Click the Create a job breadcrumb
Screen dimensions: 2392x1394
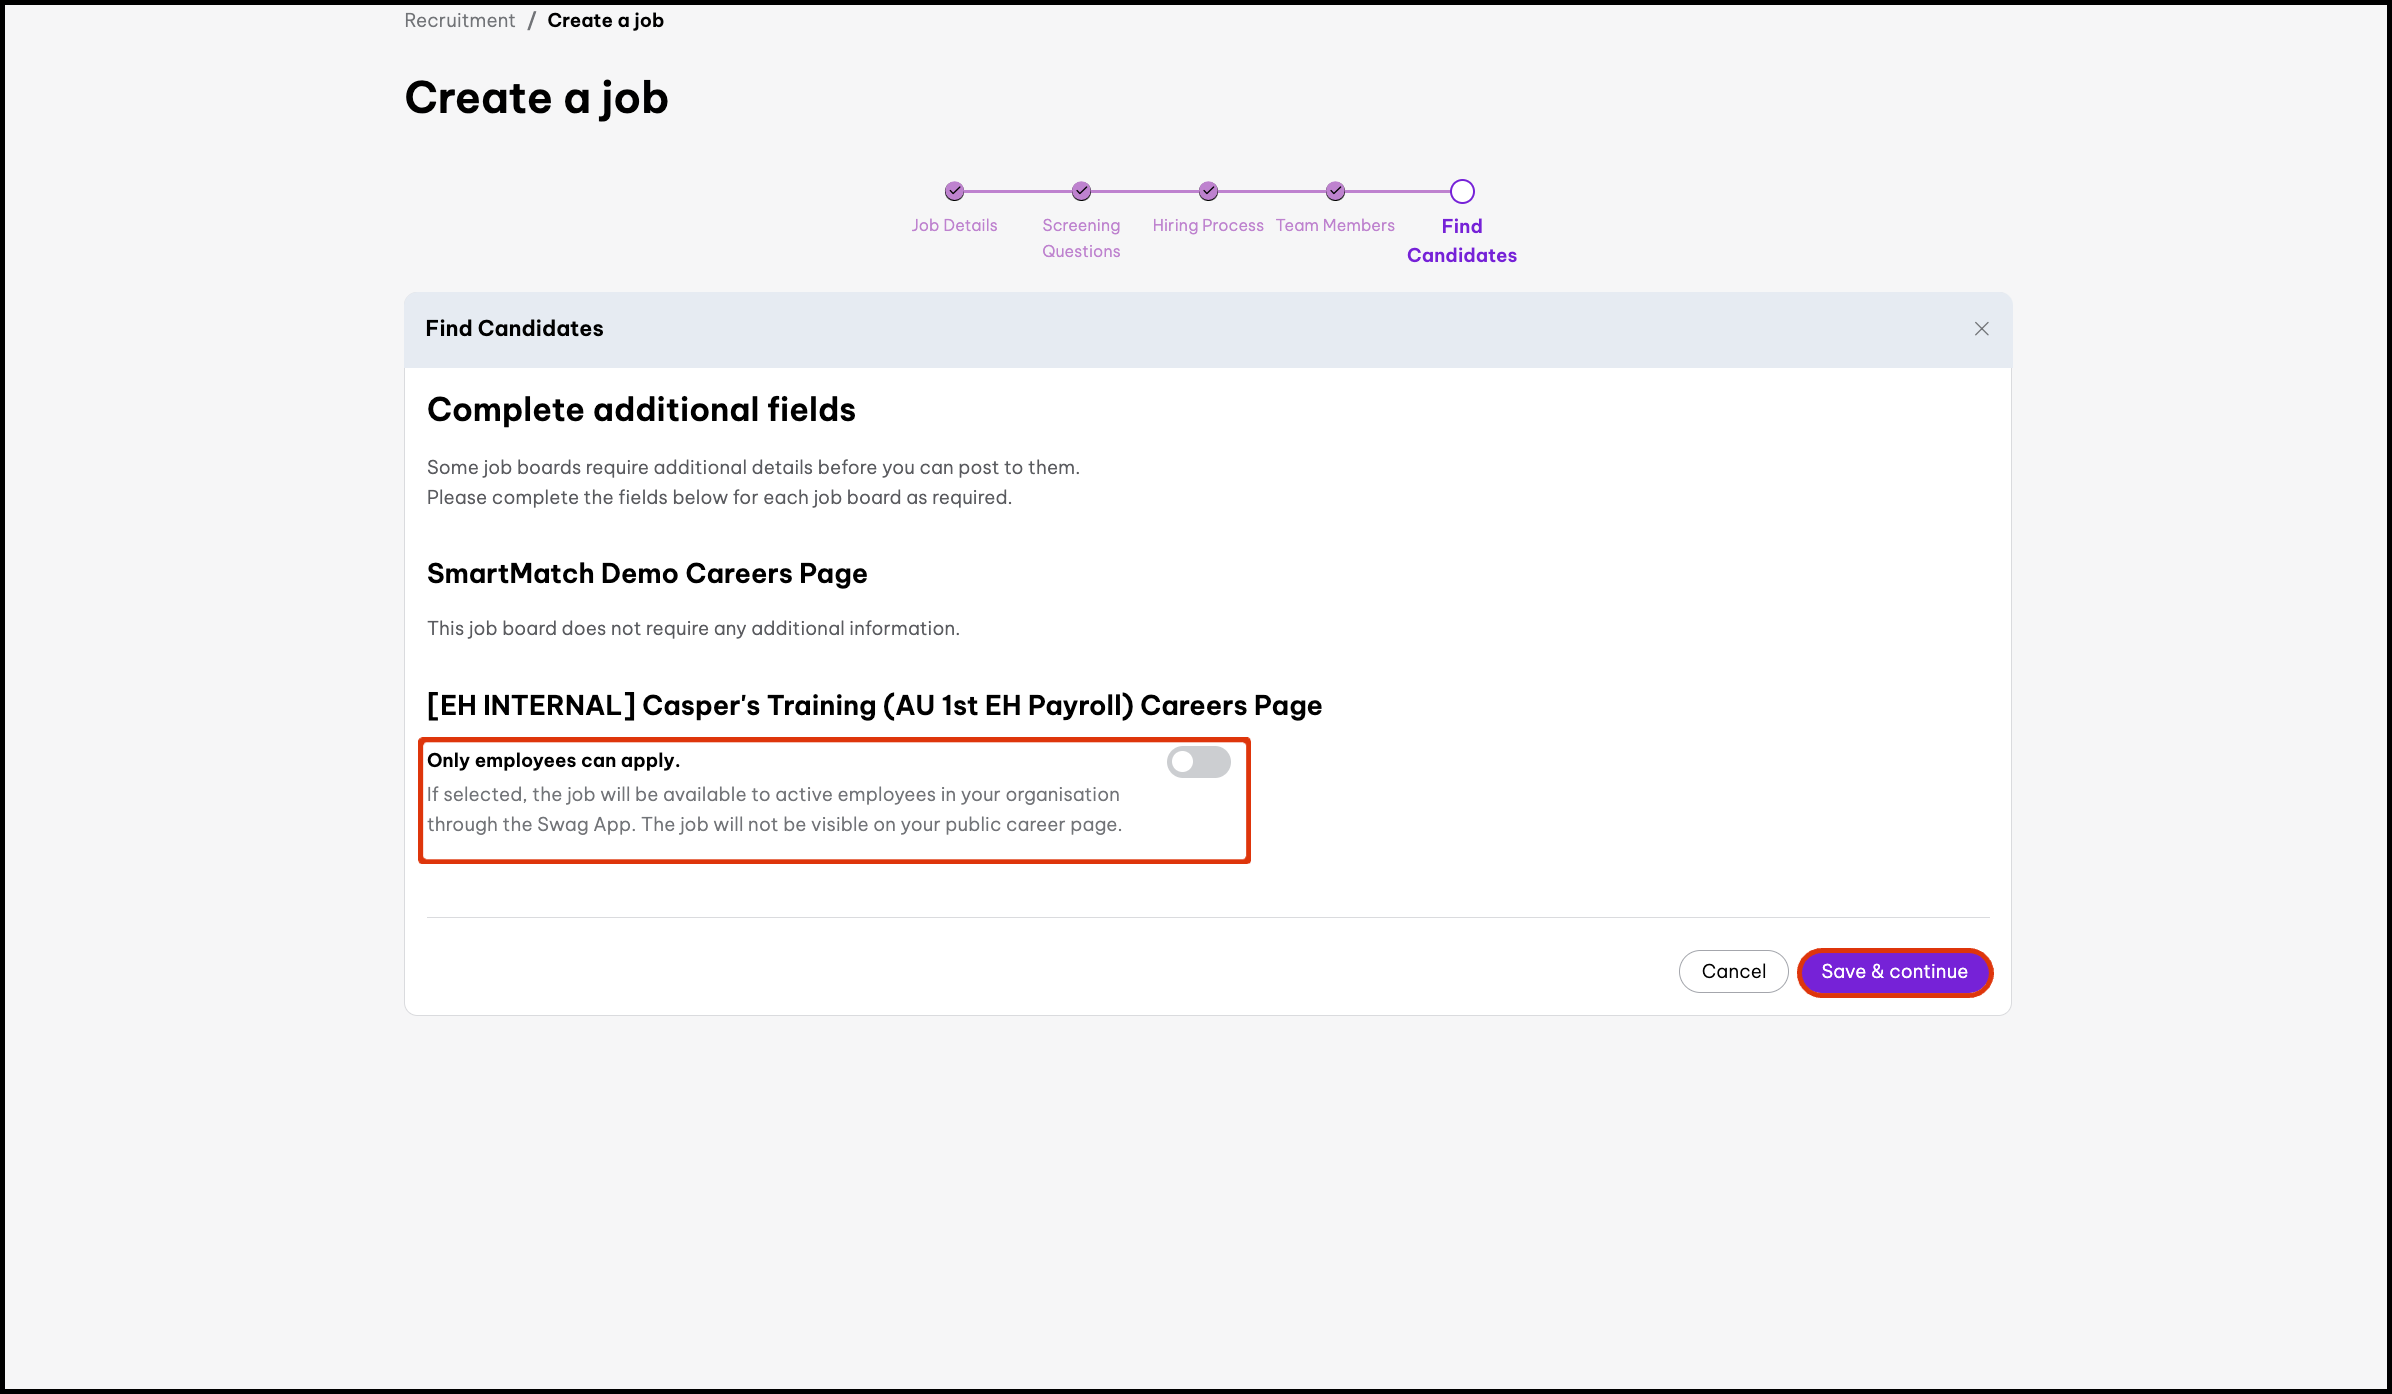pos(605,21)
